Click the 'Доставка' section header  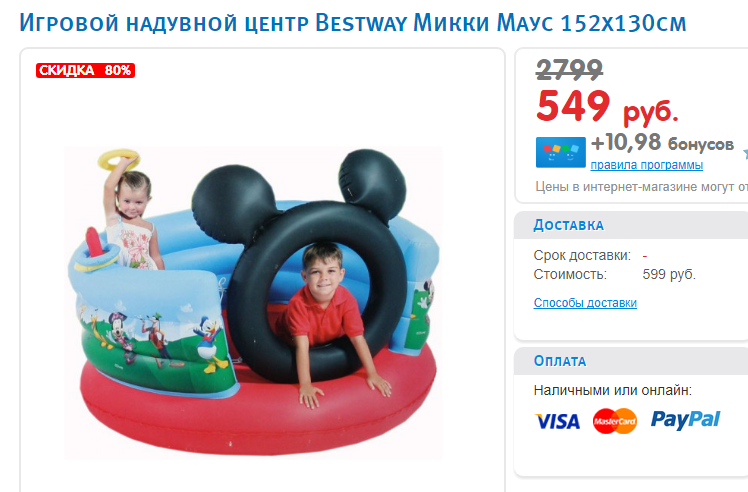(568, 225)
